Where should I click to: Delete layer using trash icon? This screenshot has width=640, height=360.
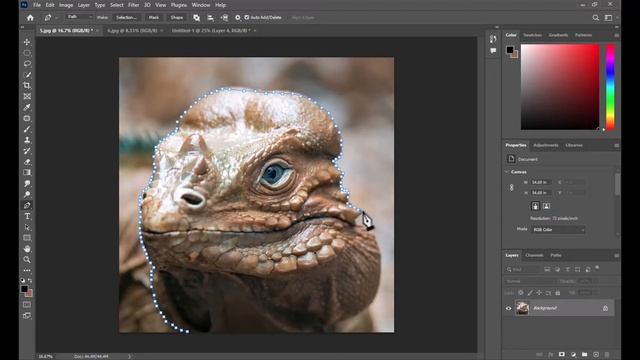(x=607, y=354)
